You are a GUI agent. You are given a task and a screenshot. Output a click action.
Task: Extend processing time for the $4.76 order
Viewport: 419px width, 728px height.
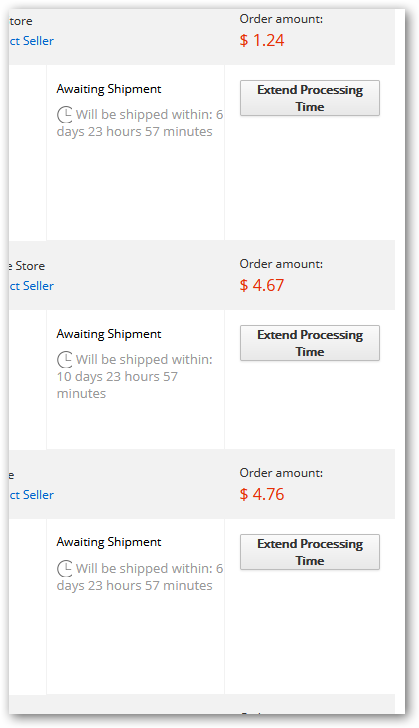(310, 552)
